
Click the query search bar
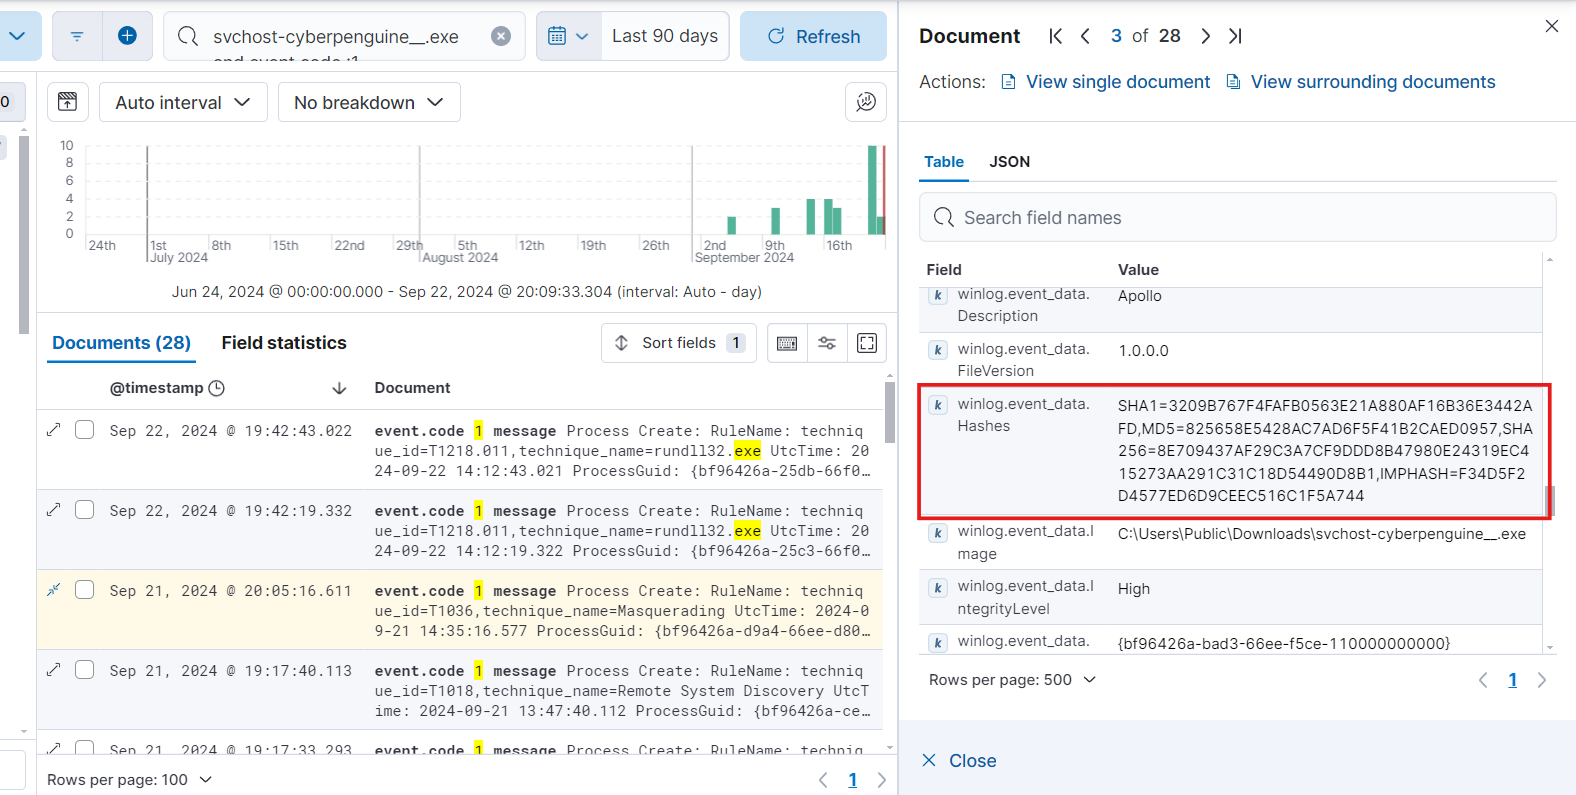click(344, 36)
